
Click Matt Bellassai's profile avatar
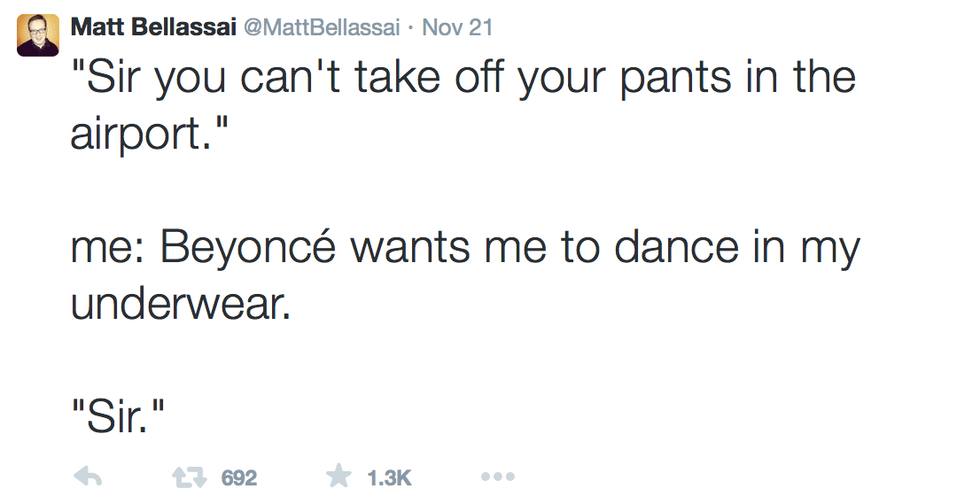(38, 35)
